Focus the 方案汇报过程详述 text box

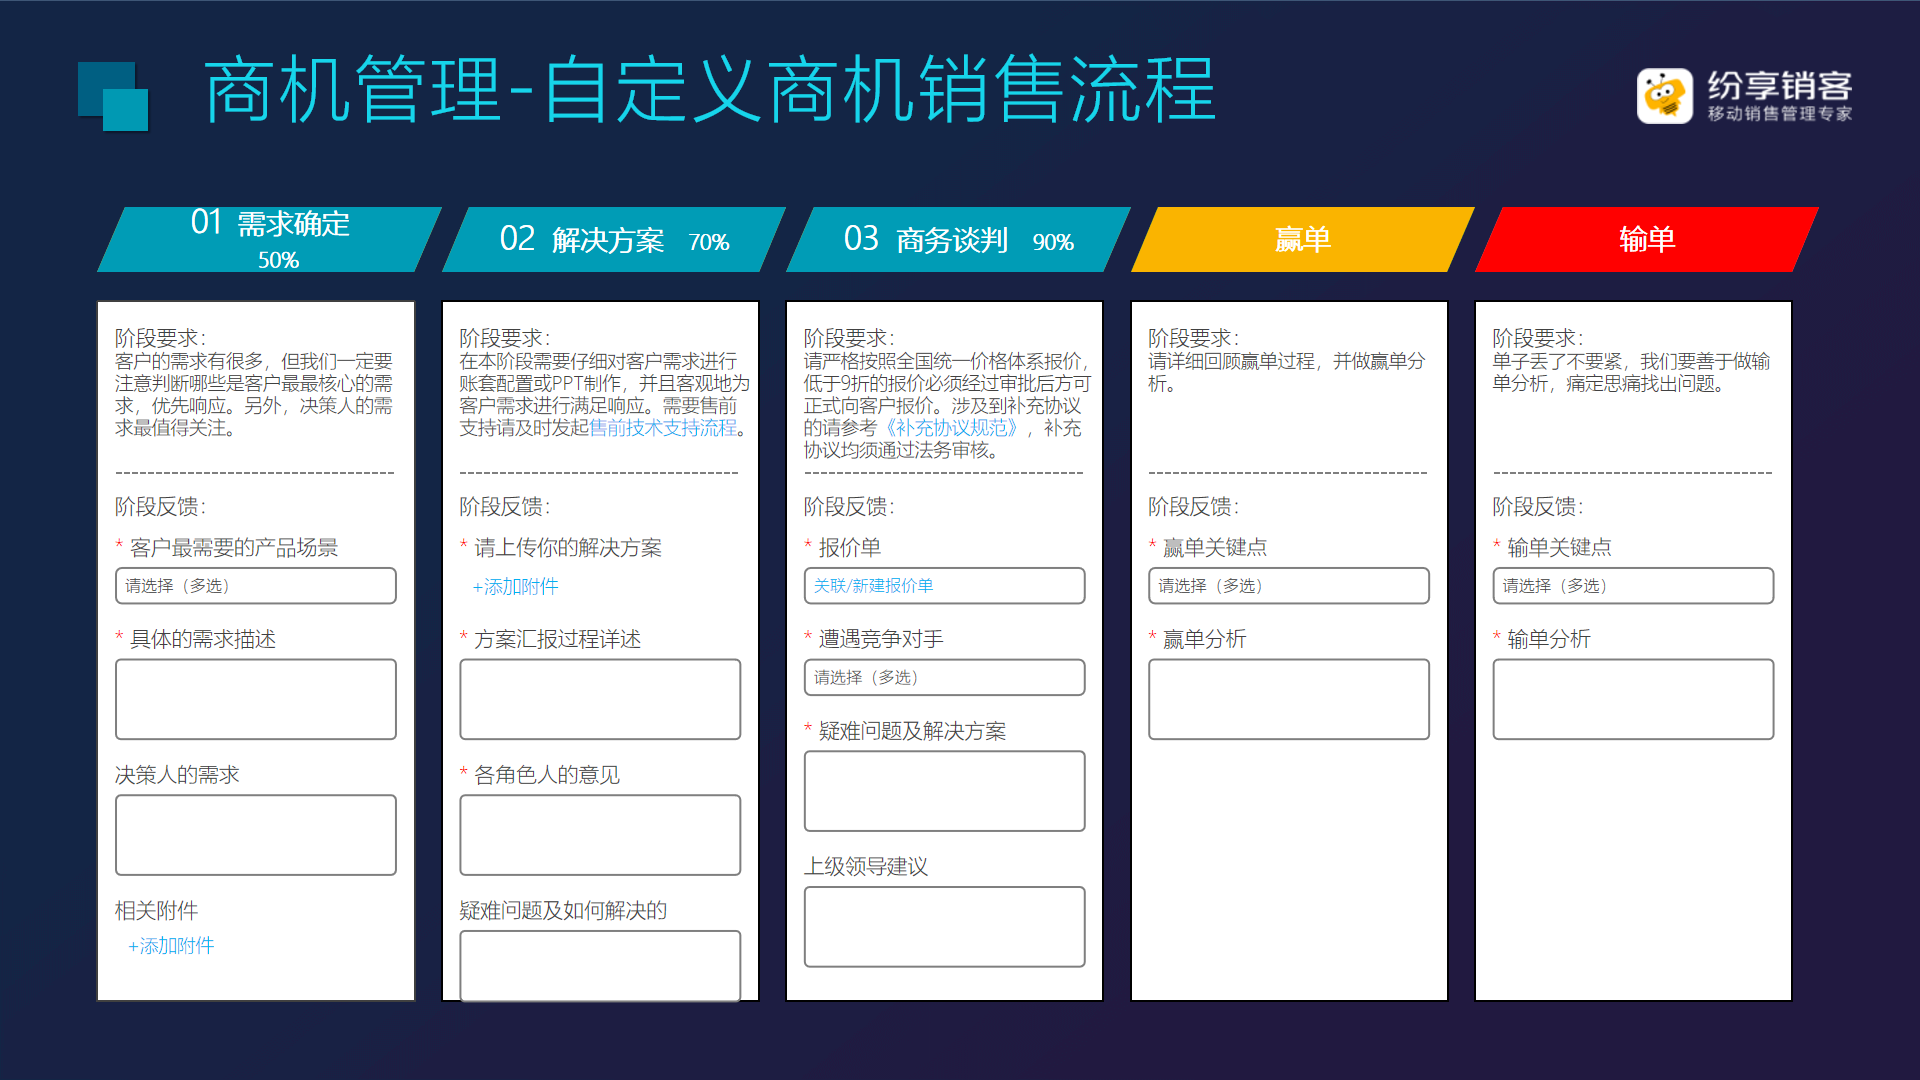600,699
